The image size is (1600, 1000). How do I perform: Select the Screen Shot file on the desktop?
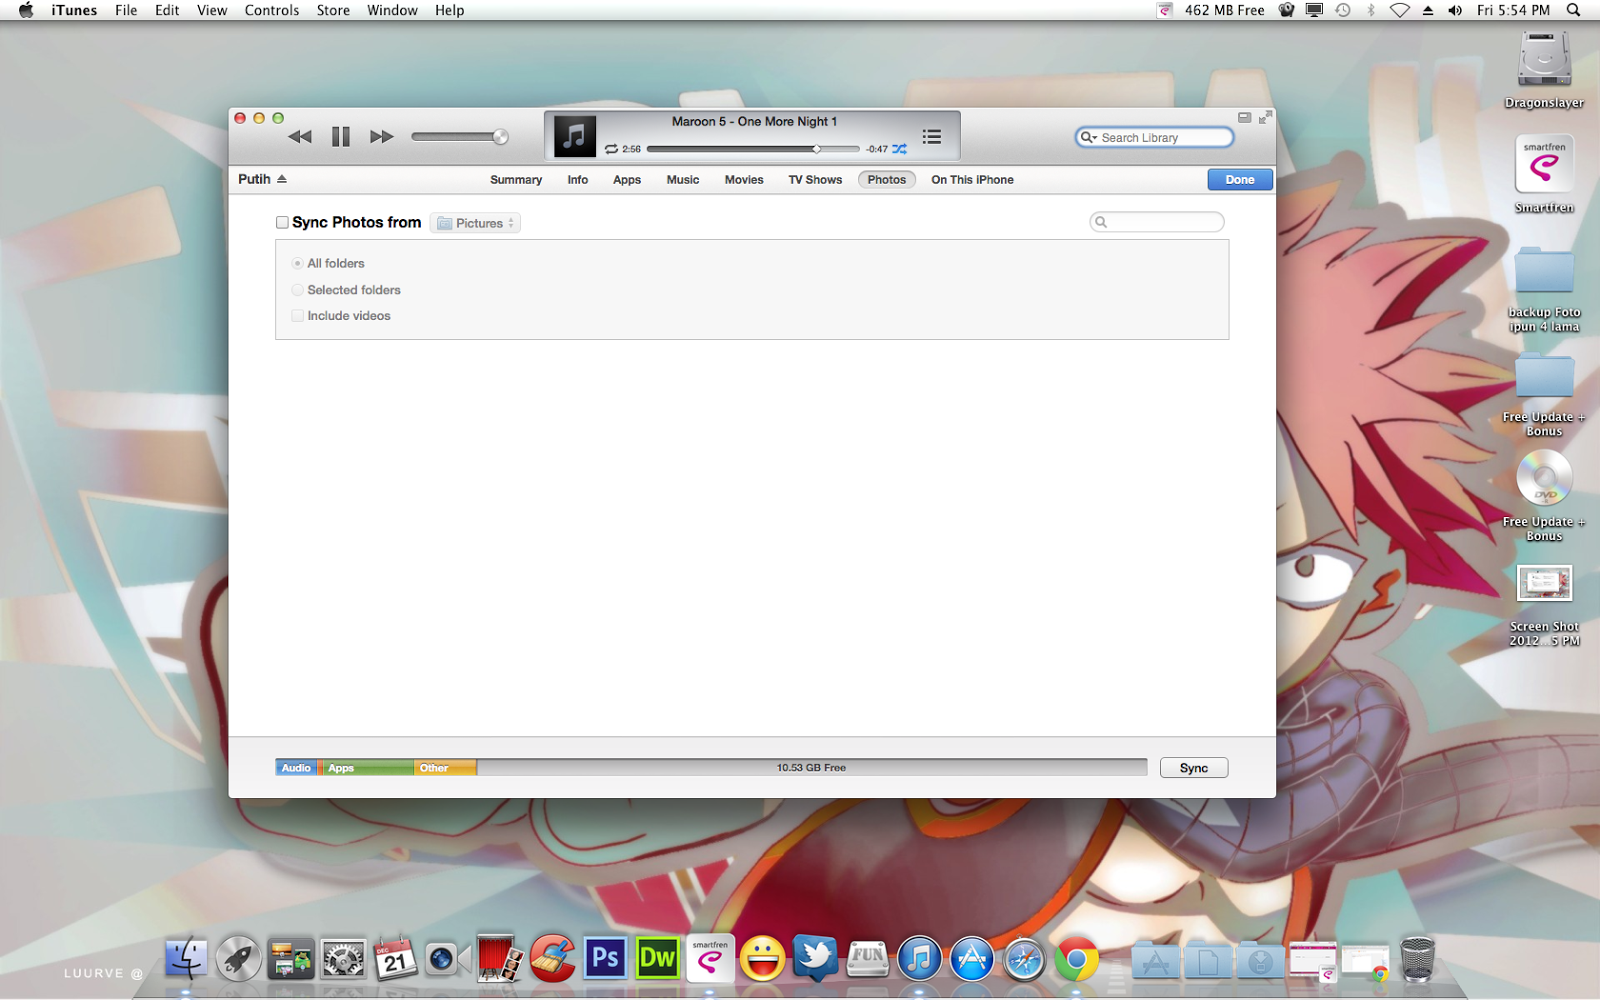click(x=1544, y=605)
